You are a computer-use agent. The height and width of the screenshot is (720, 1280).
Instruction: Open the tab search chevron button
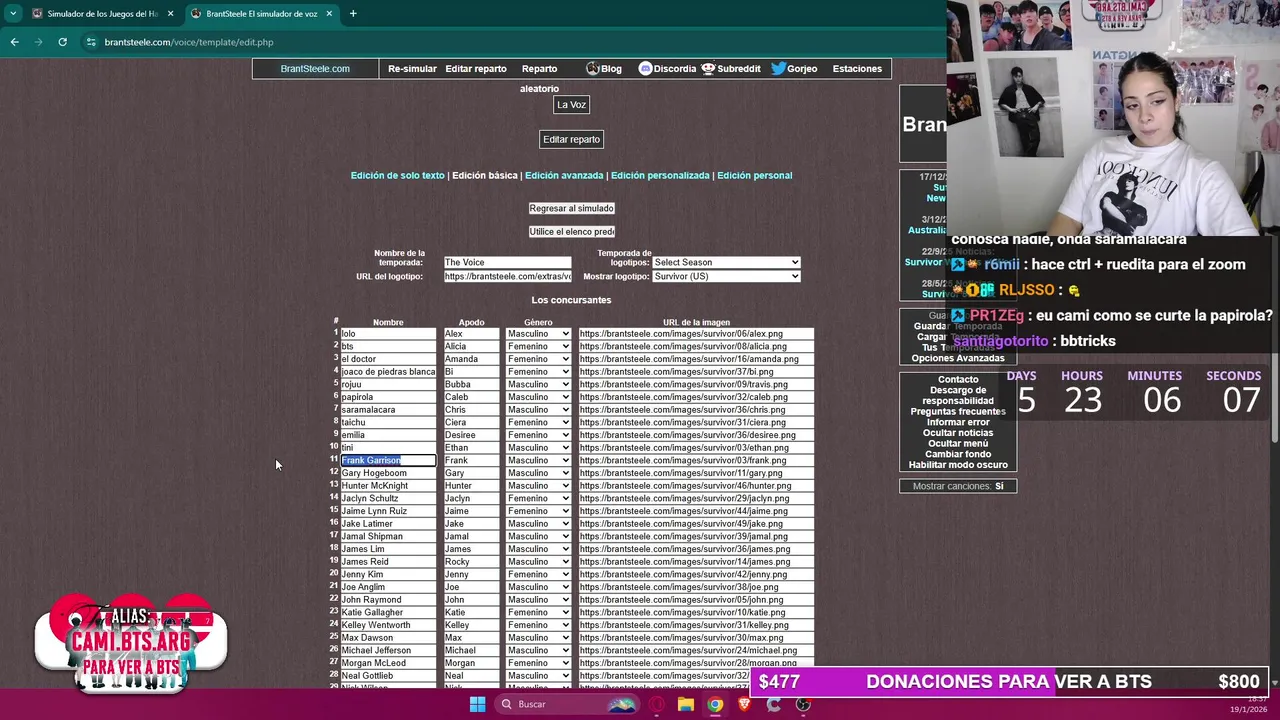[13, 13]
